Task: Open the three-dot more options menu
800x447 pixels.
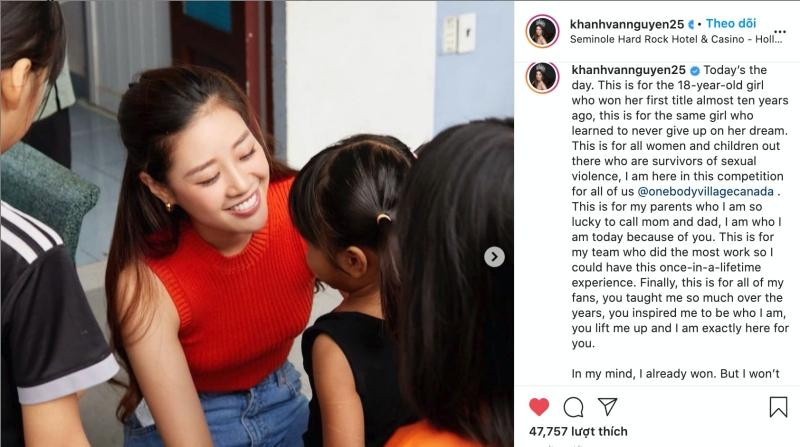Action: click(x=780, y=32)
